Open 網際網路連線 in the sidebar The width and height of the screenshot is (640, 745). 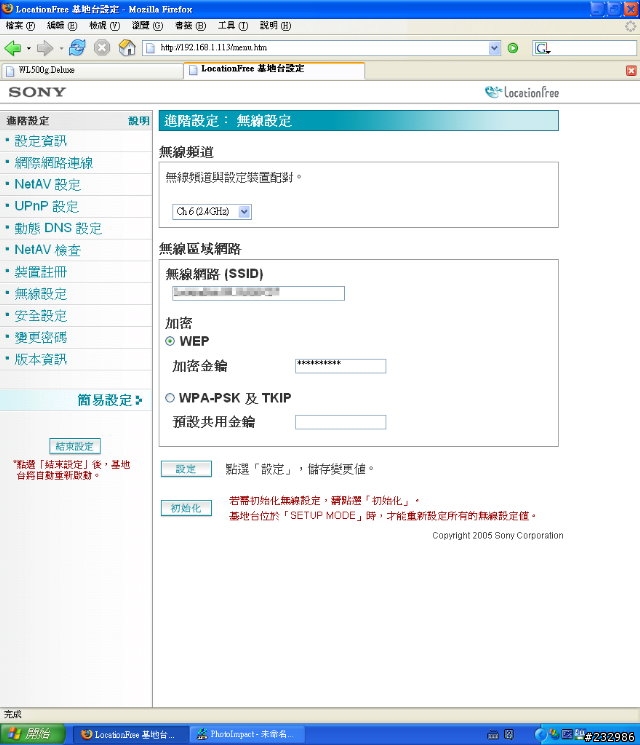(54, 162)
